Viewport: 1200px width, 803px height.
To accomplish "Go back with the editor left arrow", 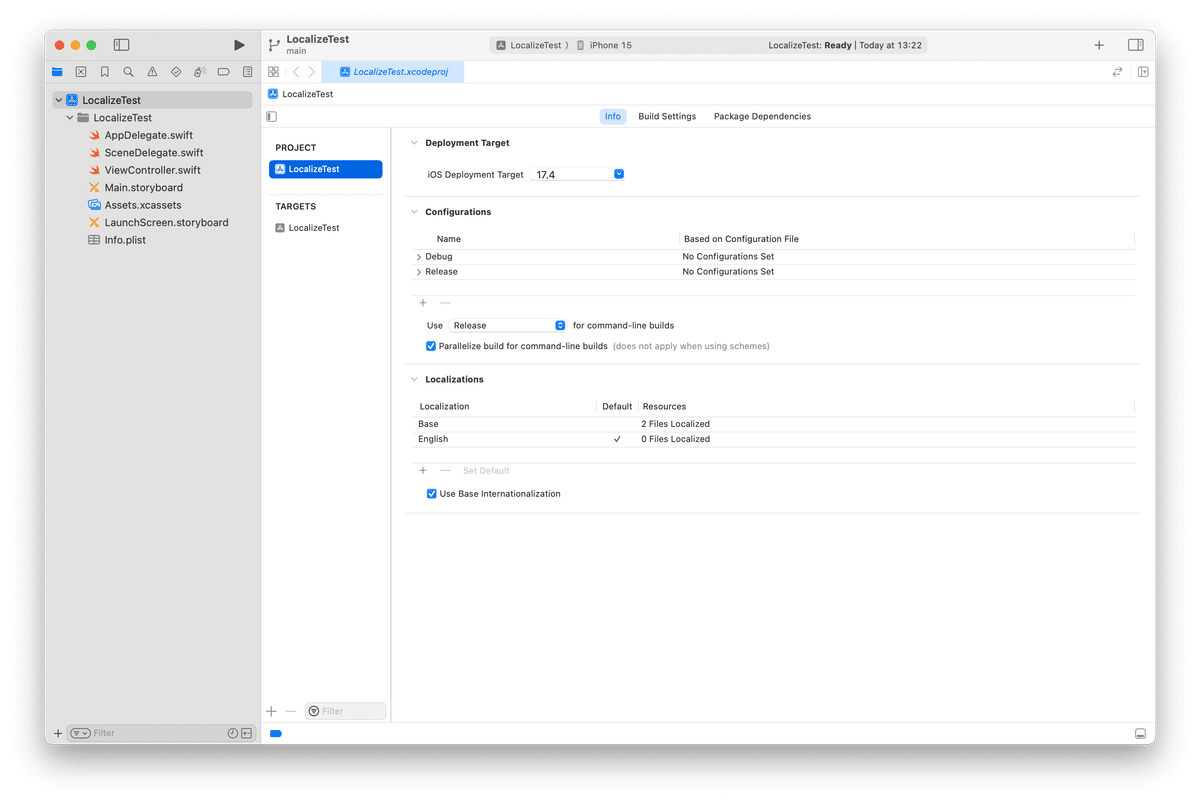I will pyautogui.click(x=296, y=72).
